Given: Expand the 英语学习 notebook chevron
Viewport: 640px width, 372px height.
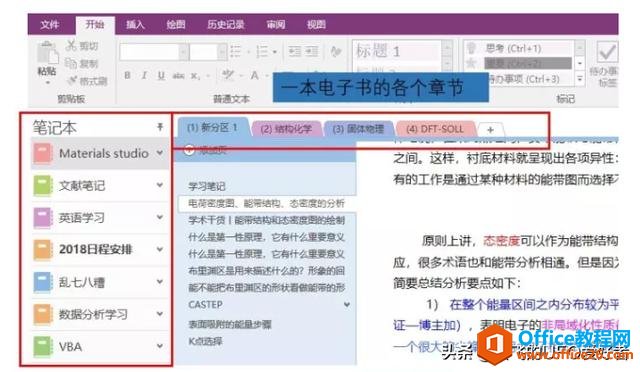Looking at the screenshot, I should point(160,217).
